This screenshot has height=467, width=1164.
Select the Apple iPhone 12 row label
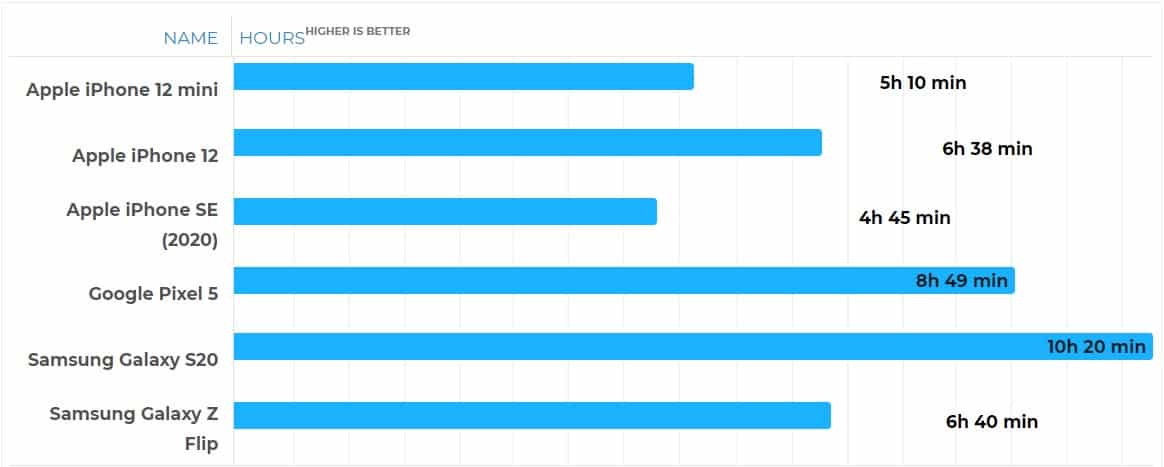pos(145,156)
